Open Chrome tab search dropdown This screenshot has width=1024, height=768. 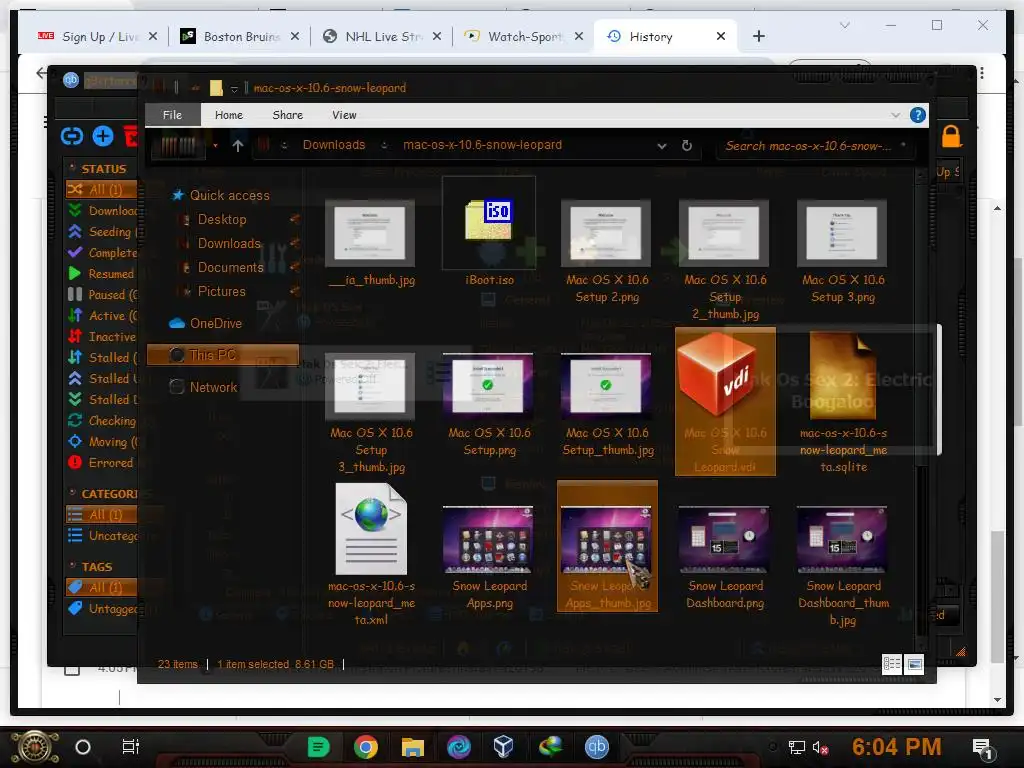844,25
